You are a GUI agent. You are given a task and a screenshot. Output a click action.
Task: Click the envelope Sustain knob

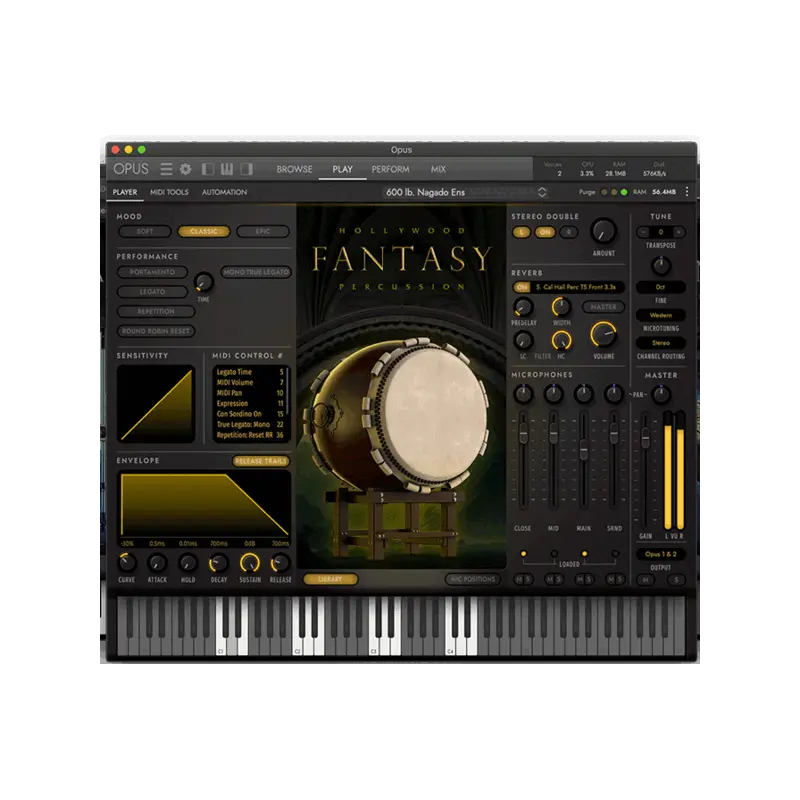coord(250,563)
